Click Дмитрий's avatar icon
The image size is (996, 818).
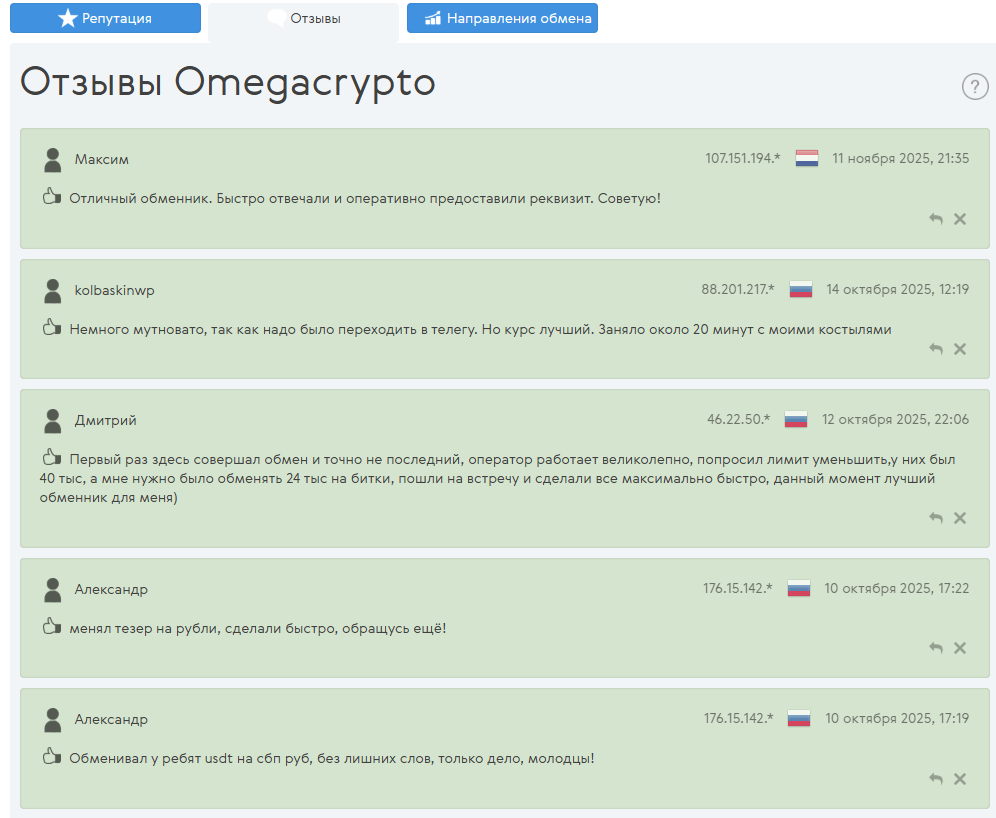pos(52,420)
